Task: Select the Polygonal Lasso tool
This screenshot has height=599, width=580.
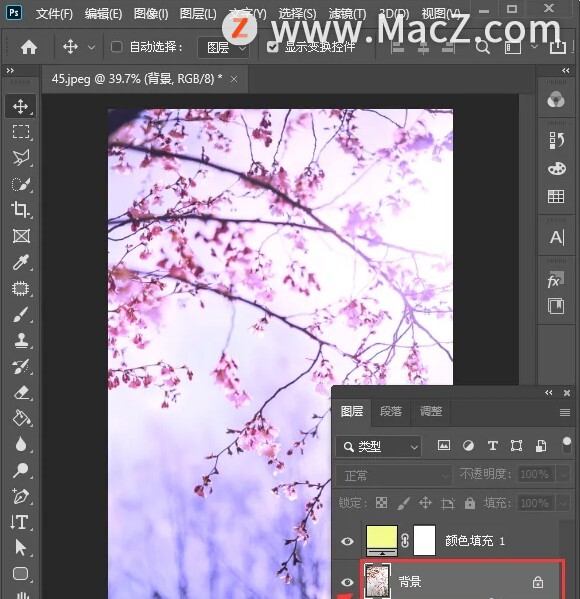Action: pos(20,158)
